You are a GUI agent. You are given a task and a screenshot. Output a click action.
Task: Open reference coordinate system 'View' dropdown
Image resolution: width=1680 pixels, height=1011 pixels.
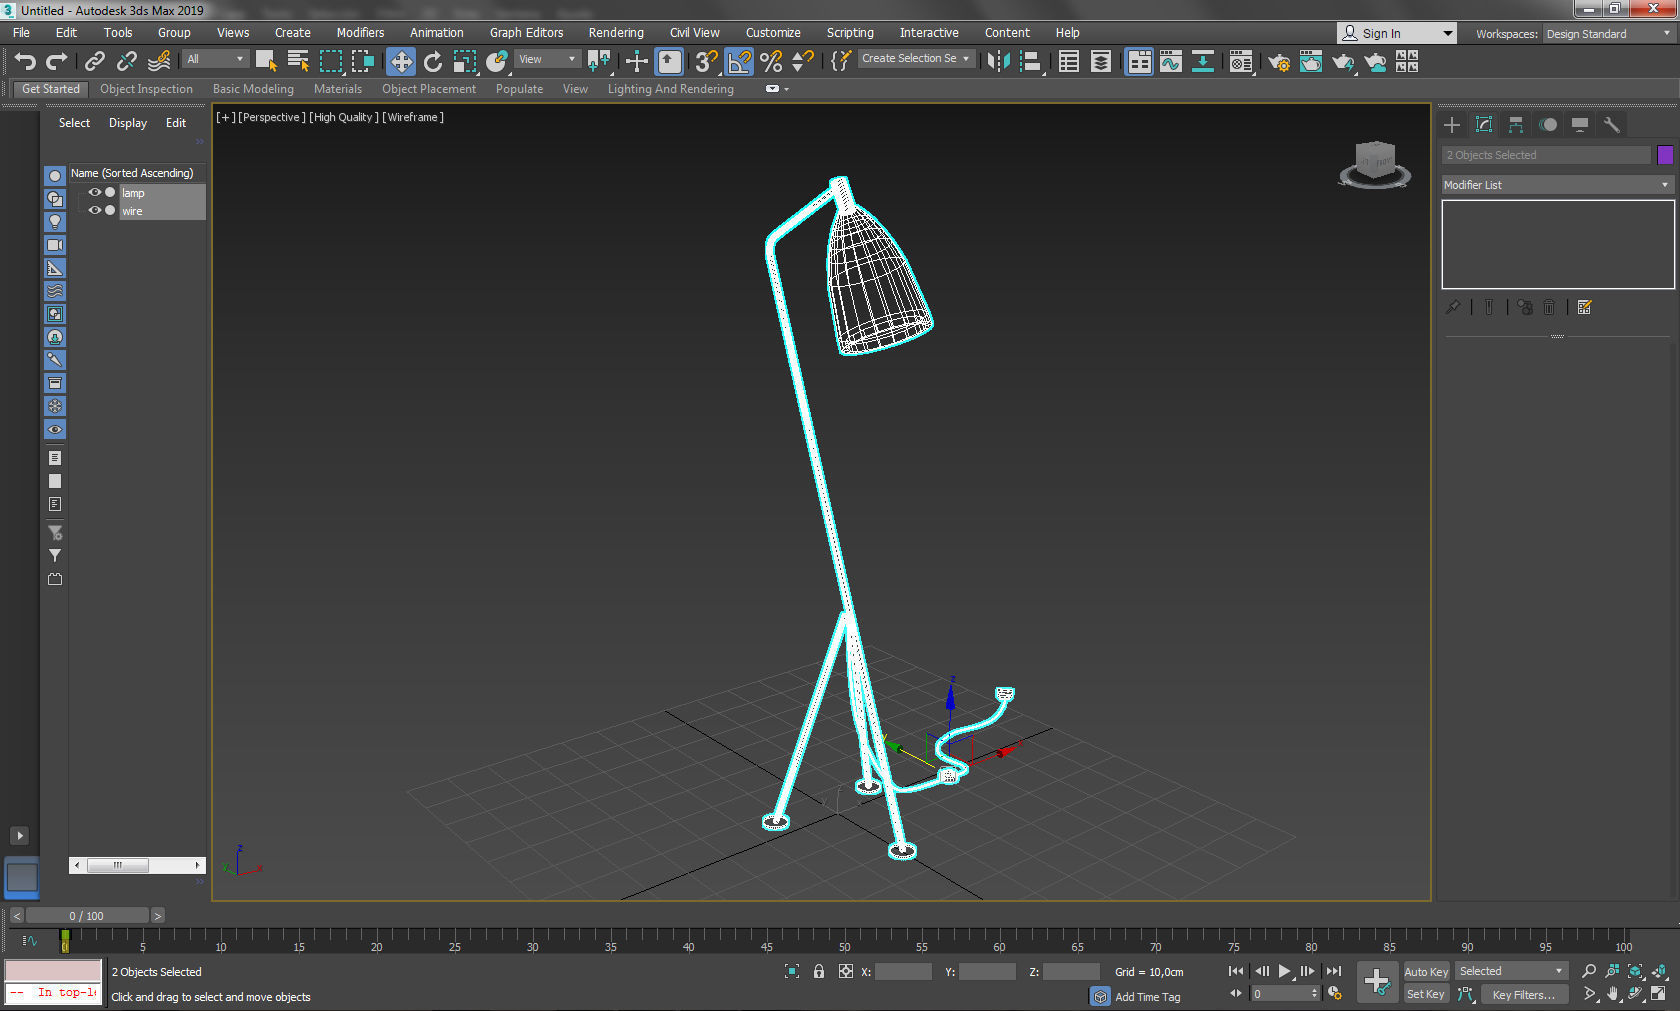[547, 59]
